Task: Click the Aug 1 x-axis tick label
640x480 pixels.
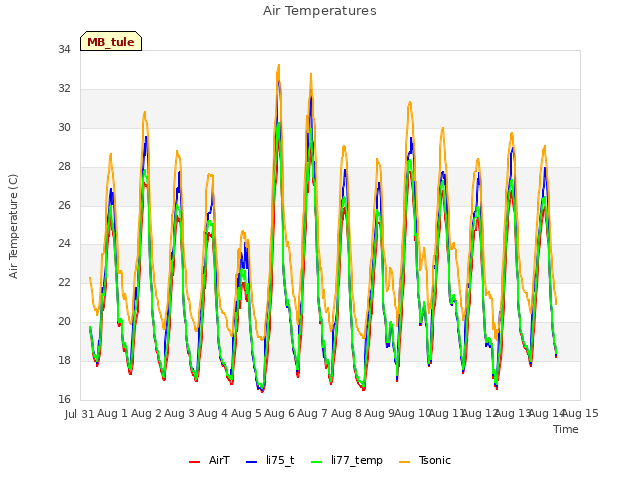Action: (x=113, y=413)
